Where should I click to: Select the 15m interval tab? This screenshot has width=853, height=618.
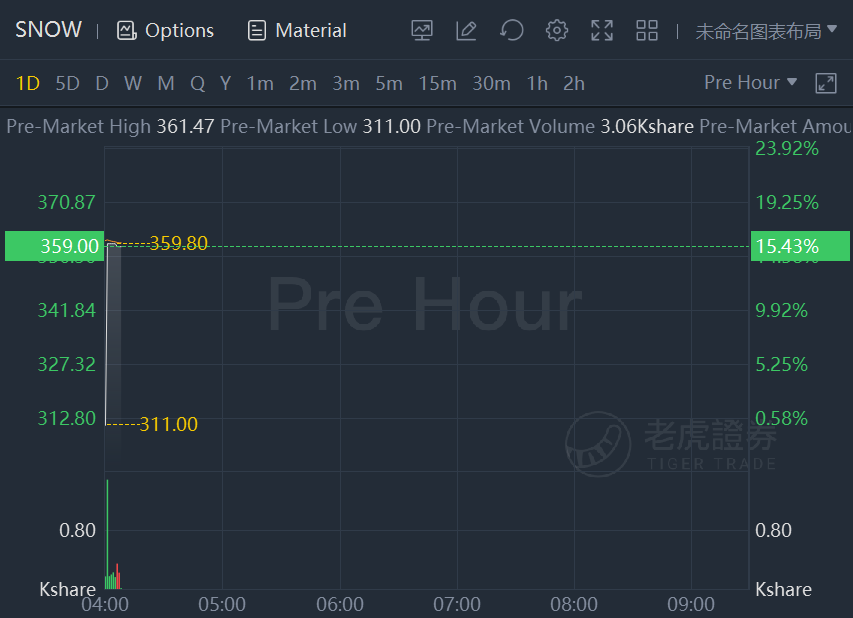[x=437, y=84]
